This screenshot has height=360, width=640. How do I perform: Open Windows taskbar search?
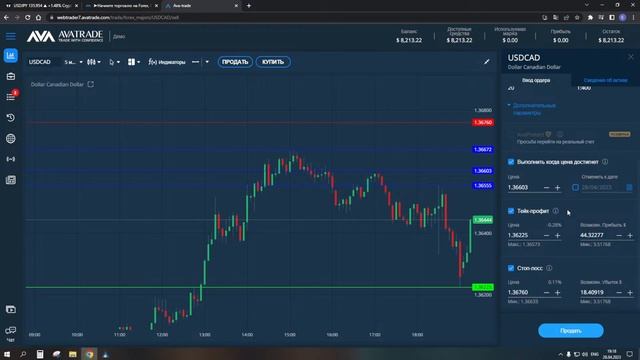(x=23, y=354)
